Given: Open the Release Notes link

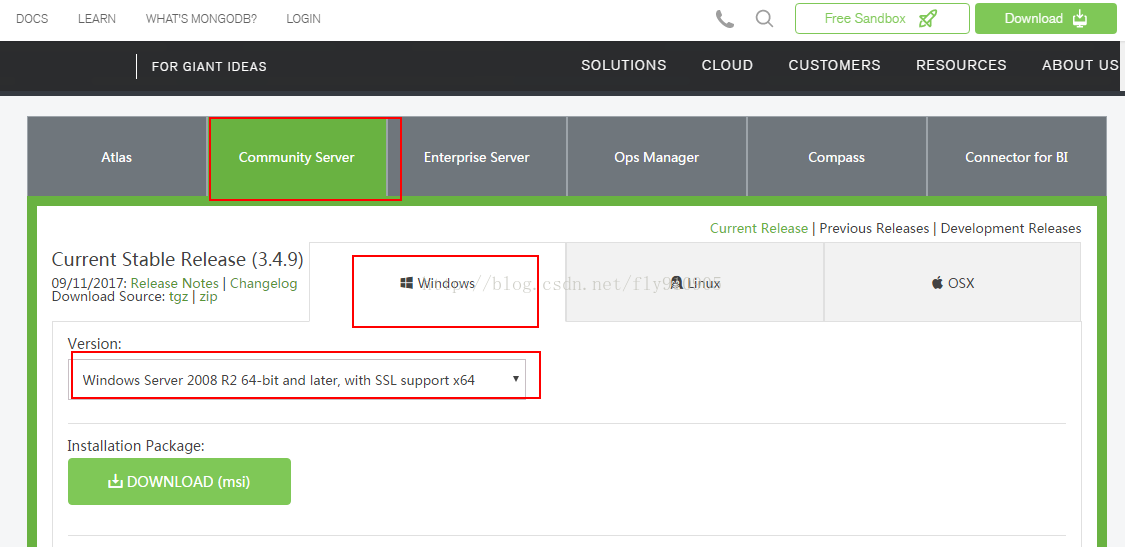Looking at the screenshot, I should pos(174,284).
